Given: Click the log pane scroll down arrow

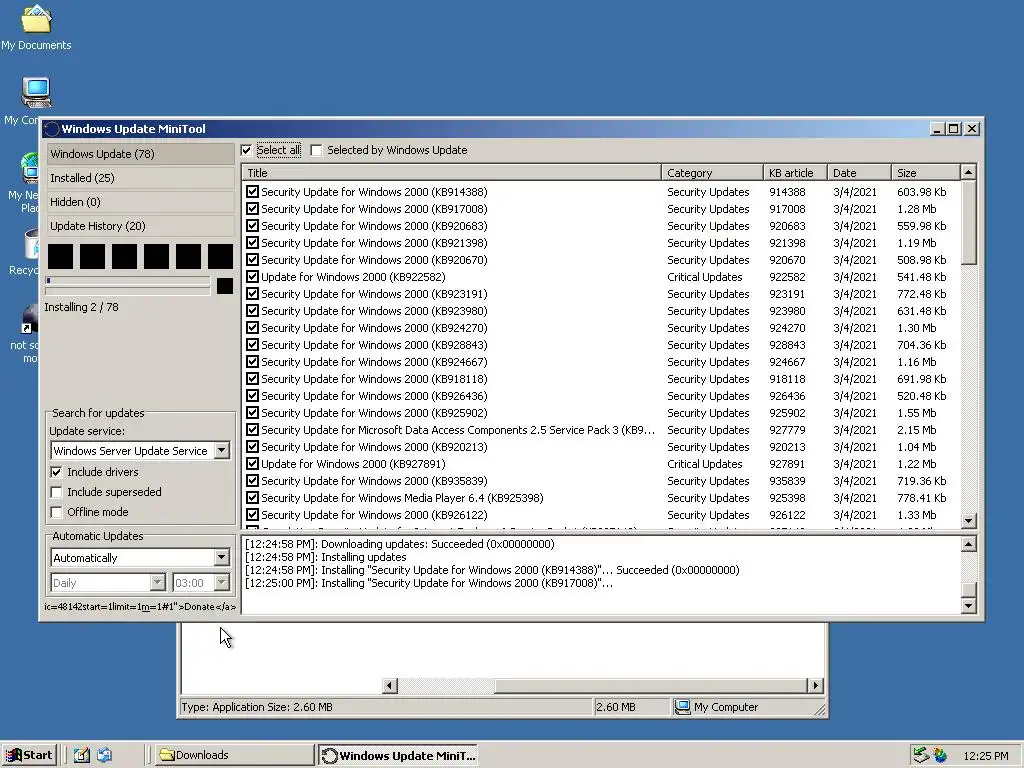Looking at the screenshot, I should click(x=968, y=605).
